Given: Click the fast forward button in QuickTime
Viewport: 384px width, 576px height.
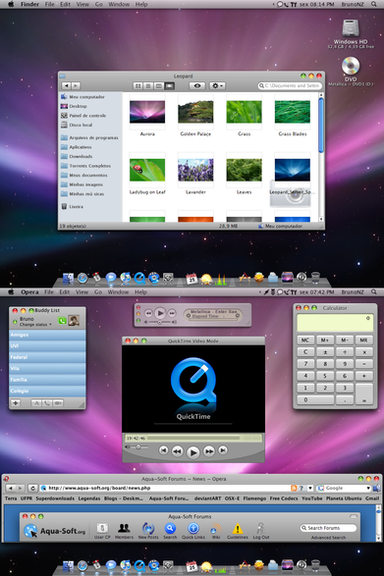Looking at the screenshot, I should click(209, 451).
